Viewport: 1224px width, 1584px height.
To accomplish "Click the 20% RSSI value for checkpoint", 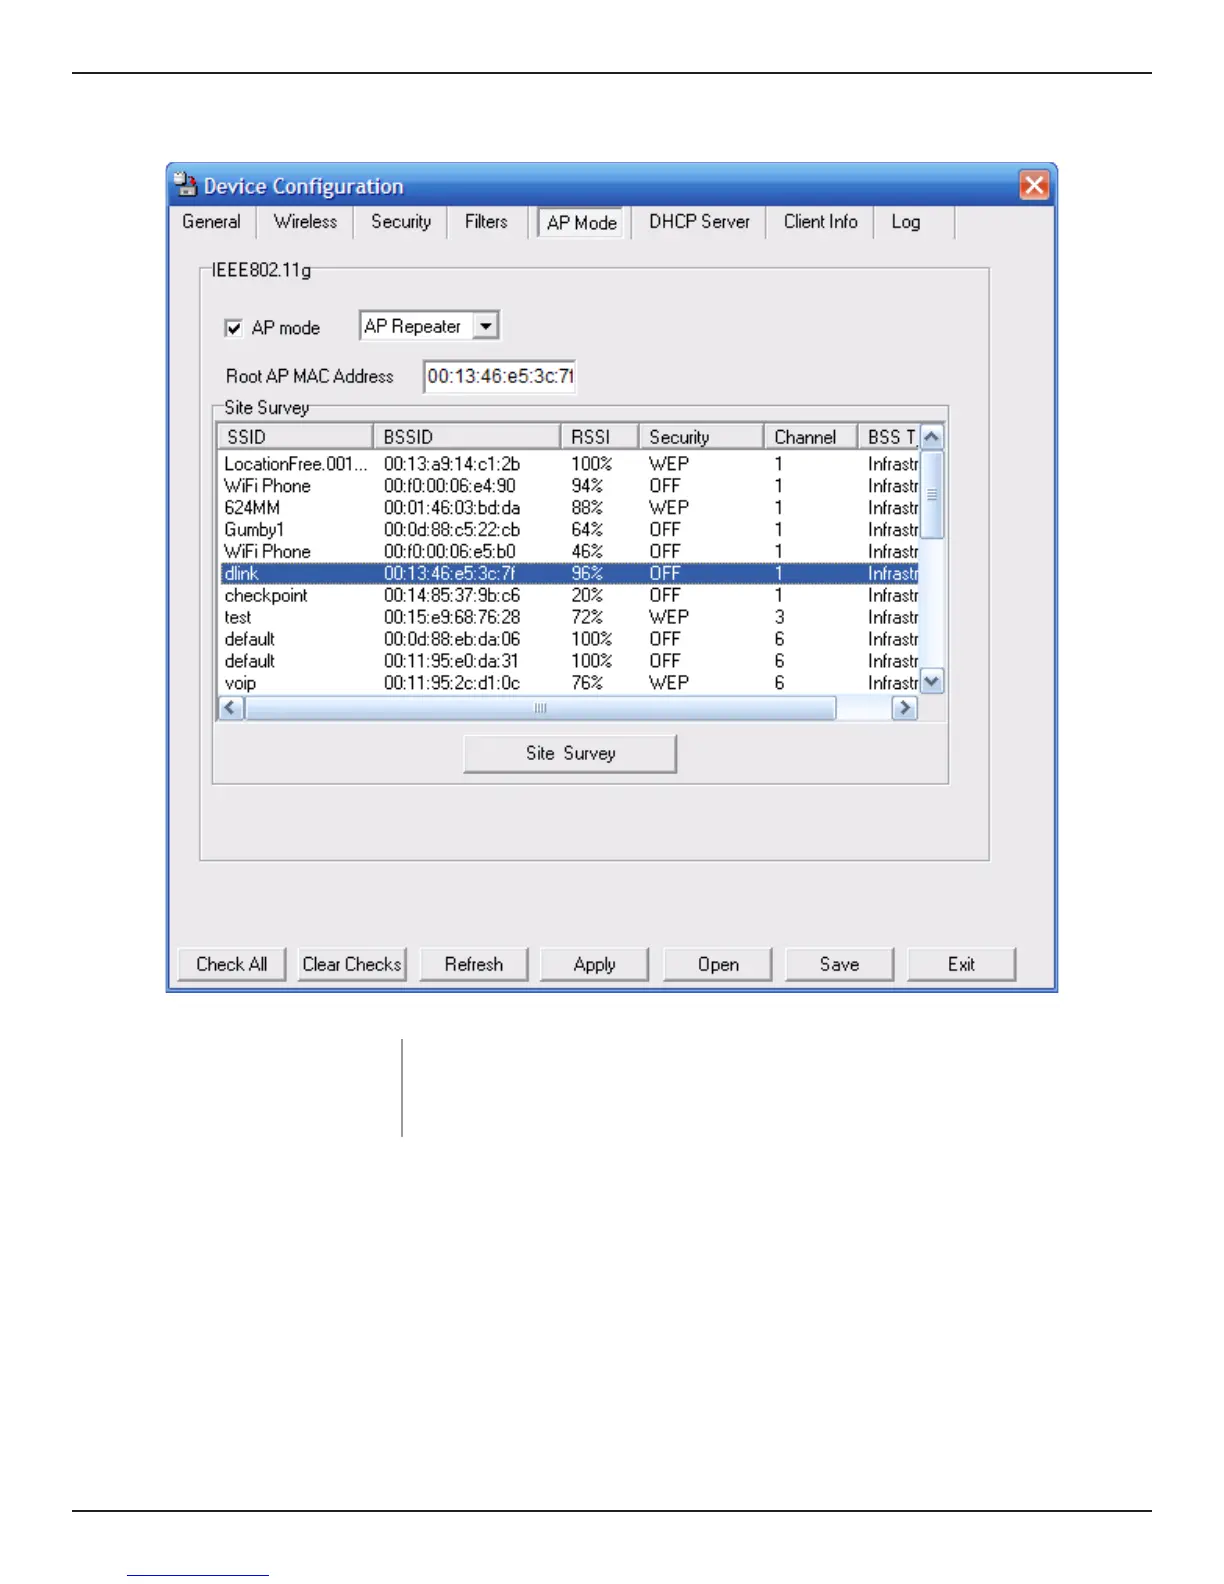I will (x=587, y=596).
